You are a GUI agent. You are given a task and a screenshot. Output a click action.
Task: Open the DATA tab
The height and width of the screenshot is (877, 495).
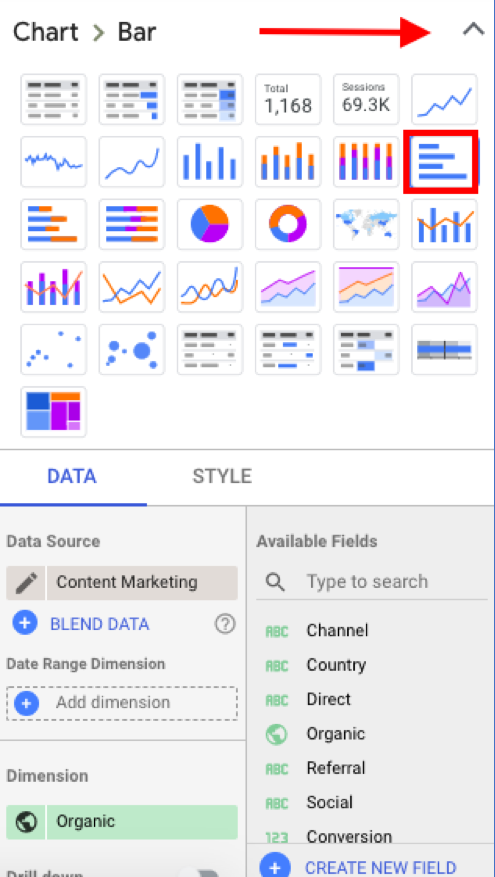click(x=72, y=477)
